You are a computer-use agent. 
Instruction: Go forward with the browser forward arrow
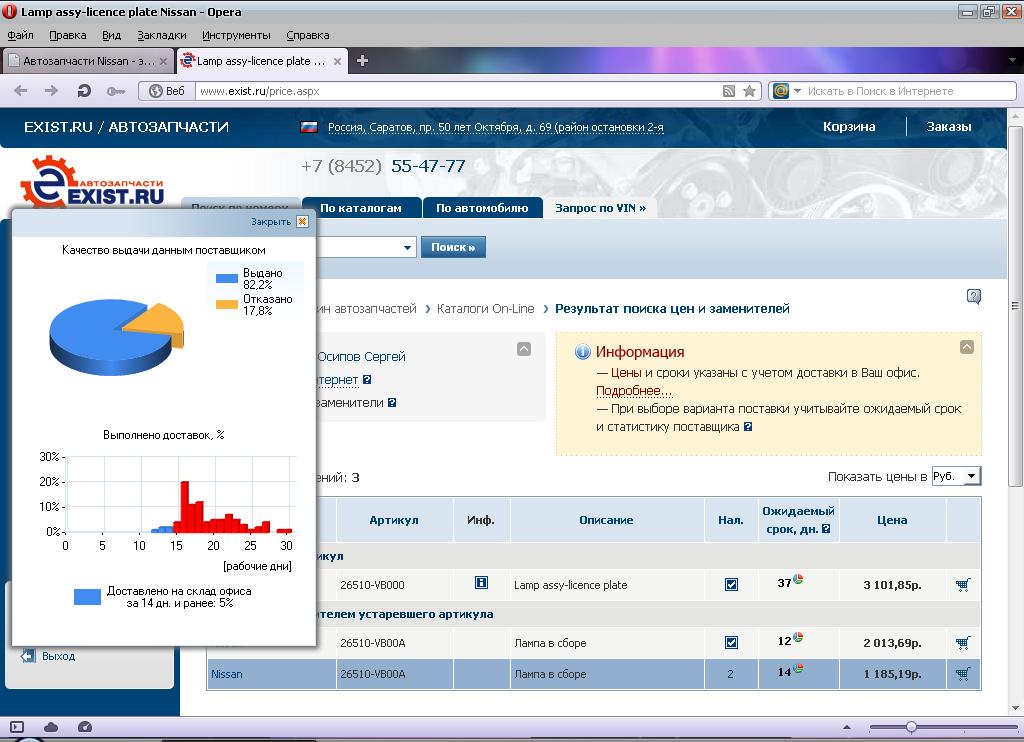tap(52, 91)
